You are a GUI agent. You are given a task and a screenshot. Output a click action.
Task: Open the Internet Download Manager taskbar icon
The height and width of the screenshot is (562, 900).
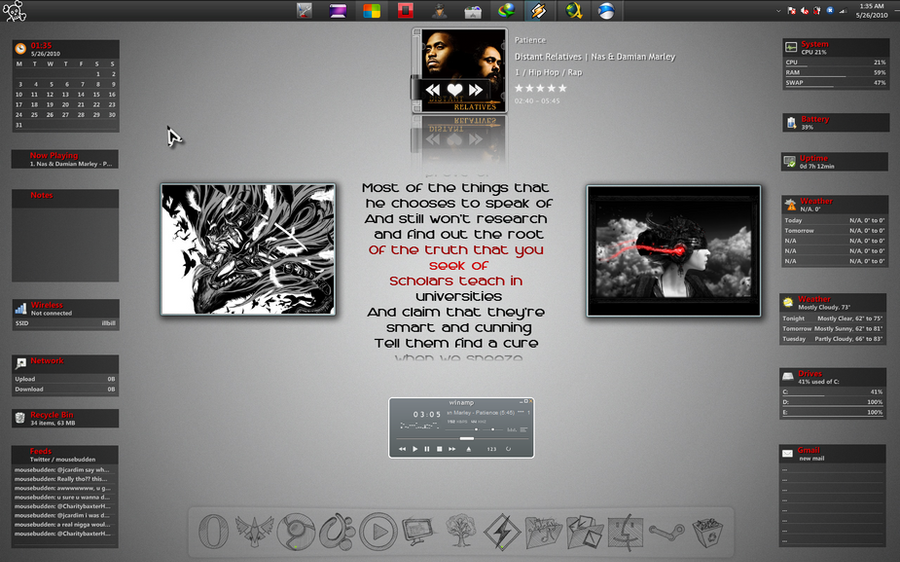click(506, 10)
